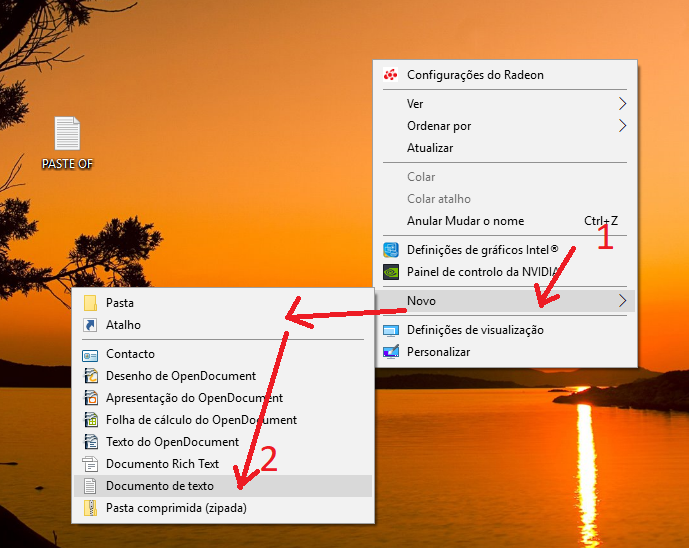Click the Rich Text document icon
The image size is (689, 548).
[x=90, y=464]
